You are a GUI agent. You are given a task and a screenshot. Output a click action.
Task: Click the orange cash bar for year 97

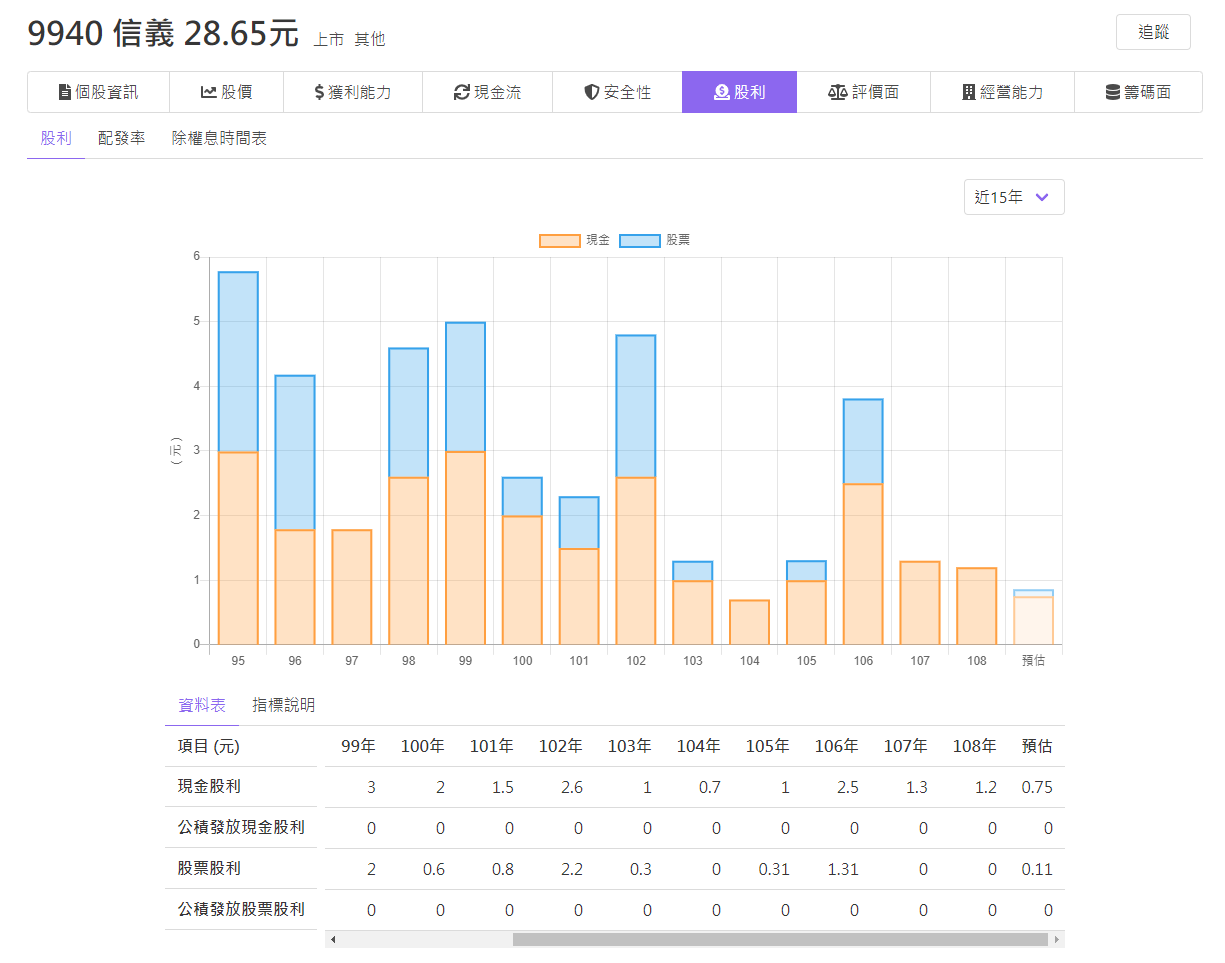click(352, 587)
